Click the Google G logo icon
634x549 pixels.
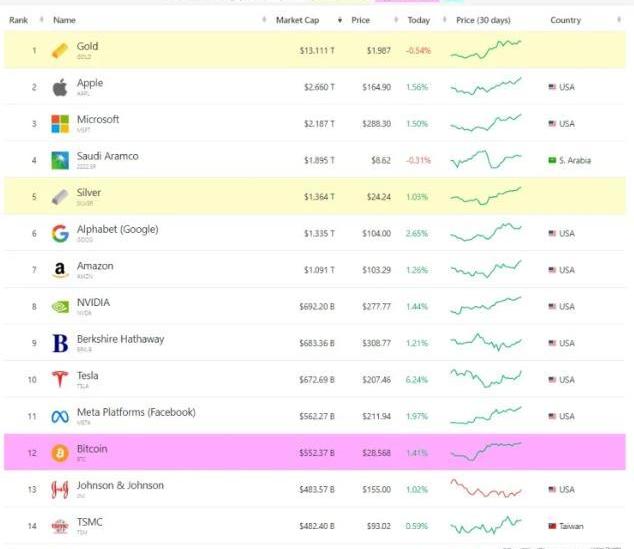click(x=60, y=234)
